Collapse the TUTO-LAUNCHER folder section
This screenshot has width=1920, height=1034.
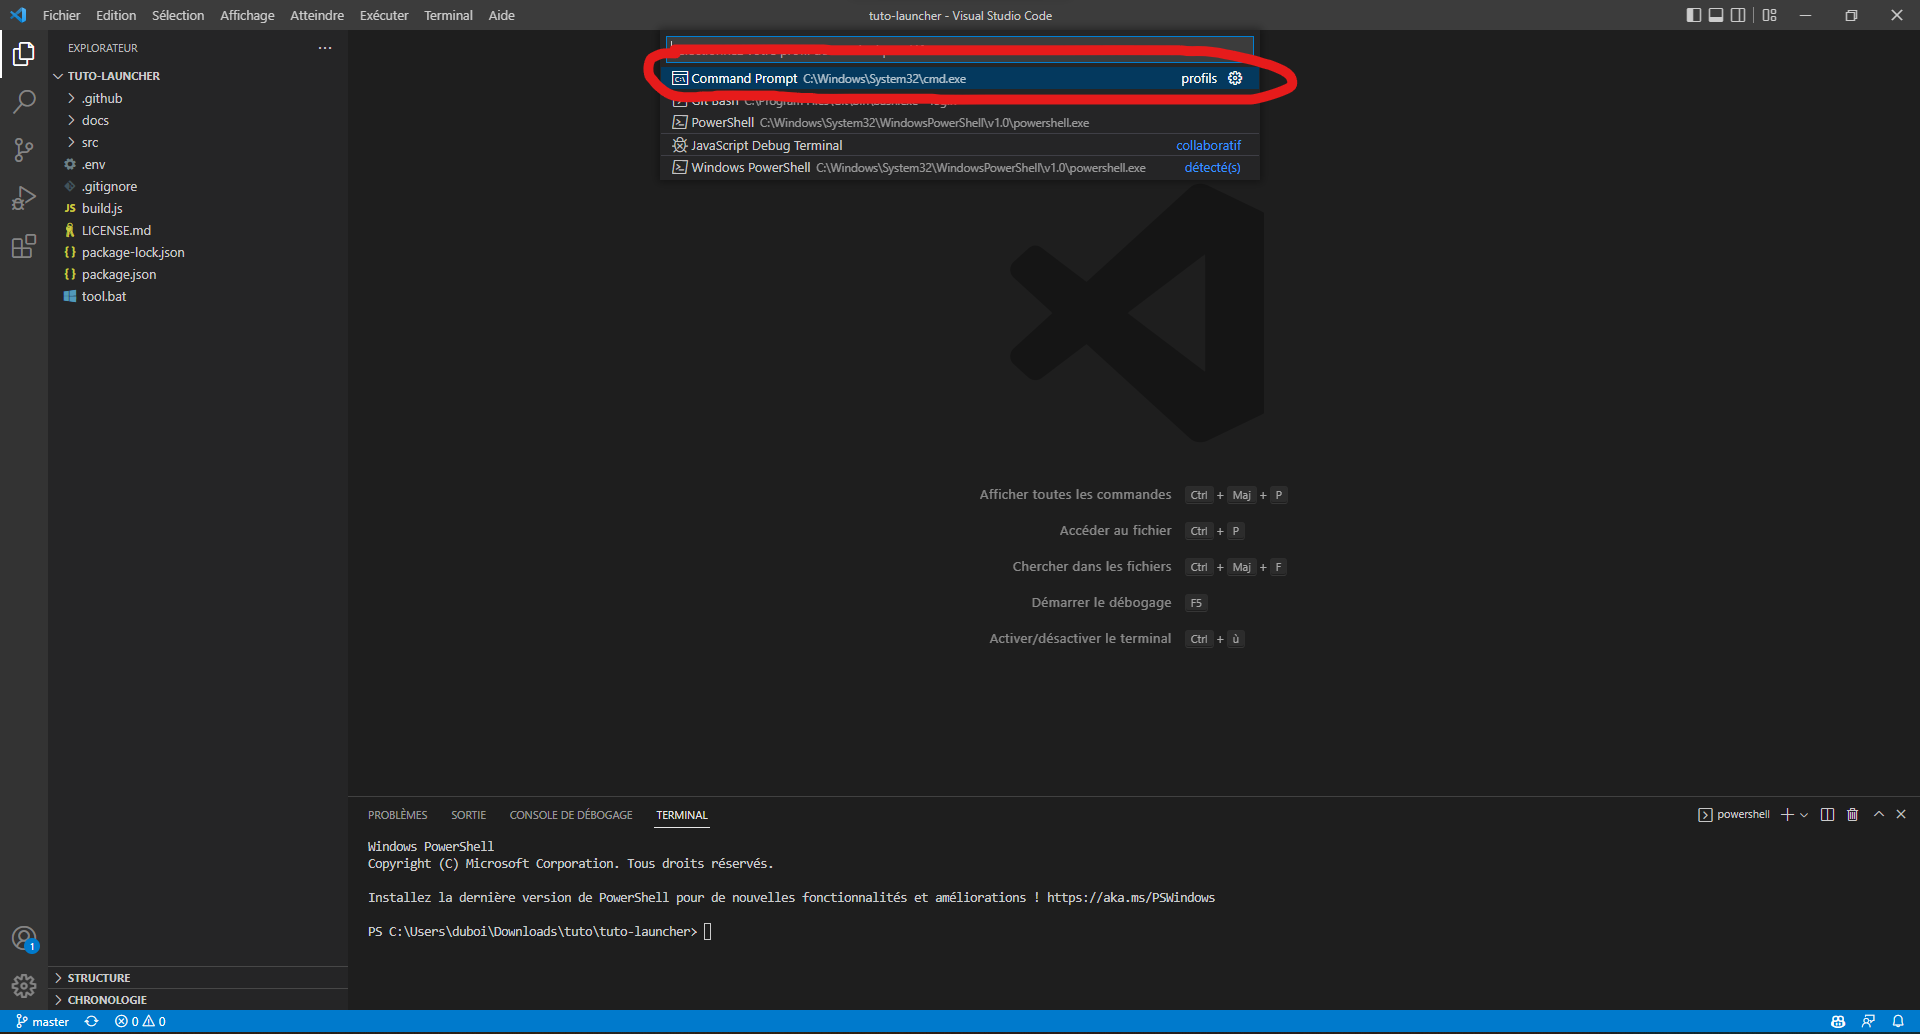click(198, 76)
